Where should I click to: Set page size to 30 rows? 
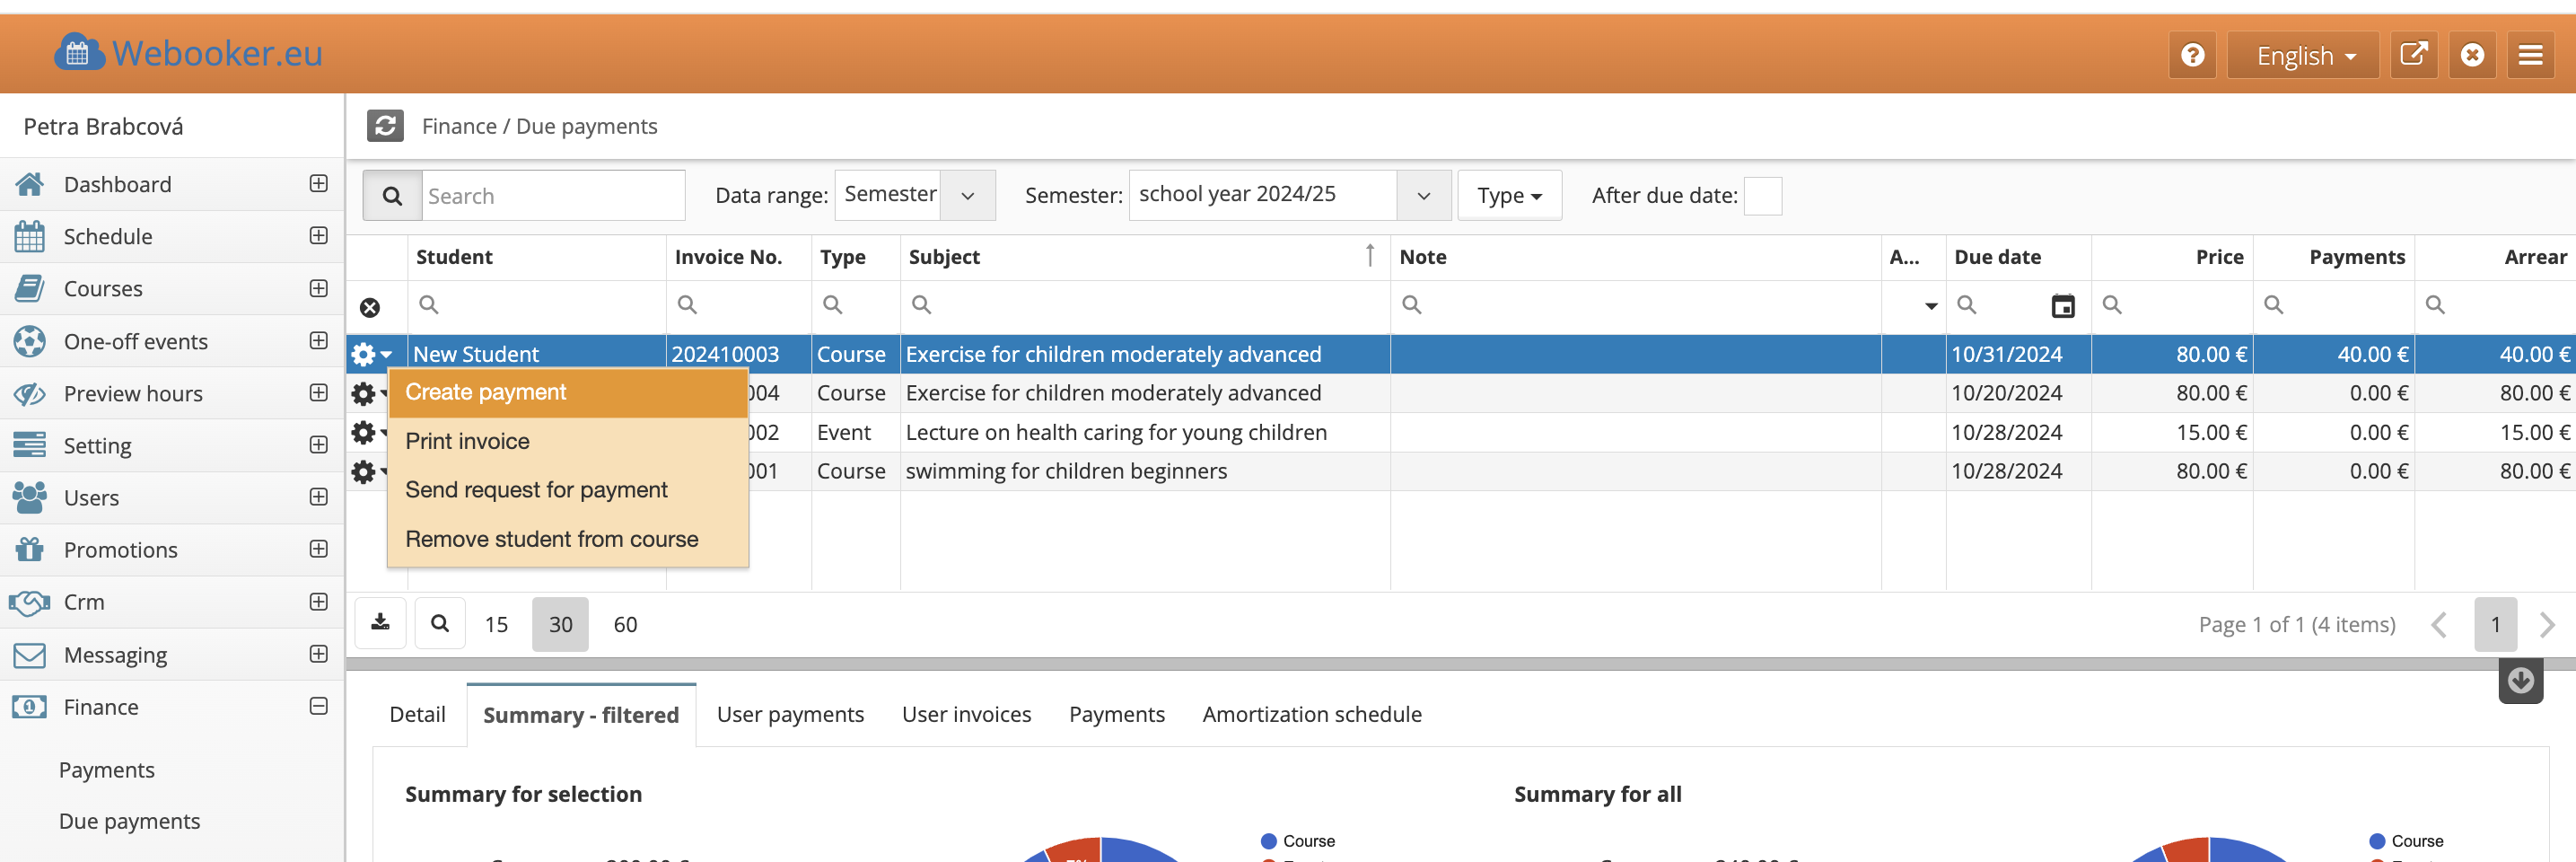click(560, 624)
